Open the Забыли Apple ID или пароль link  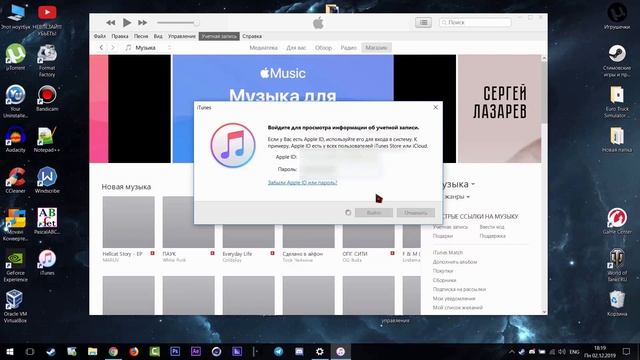click(302, 182)
